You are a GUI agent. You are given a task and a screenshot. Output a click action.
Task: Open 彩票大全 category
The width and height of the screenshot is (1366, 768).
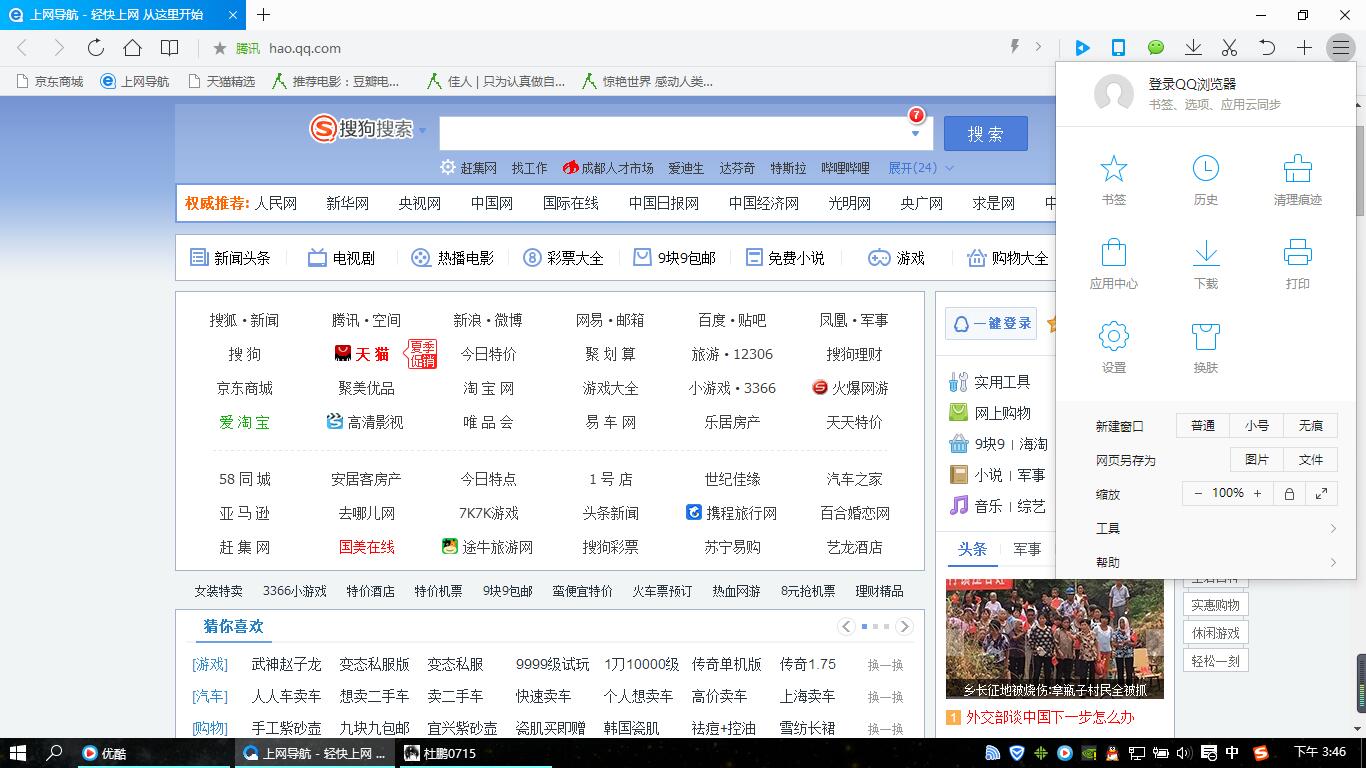[564, 258]
